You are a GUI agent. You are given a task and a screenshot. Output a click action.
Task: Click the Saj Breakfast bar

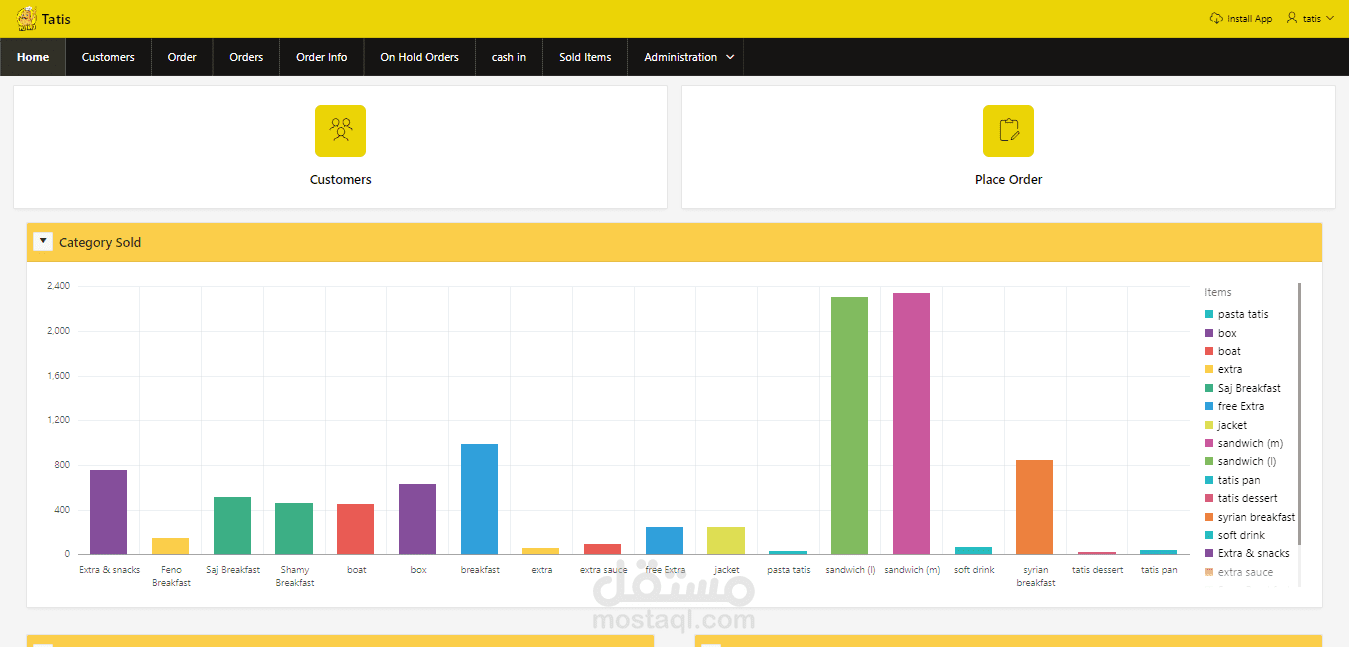click(232, 525)
